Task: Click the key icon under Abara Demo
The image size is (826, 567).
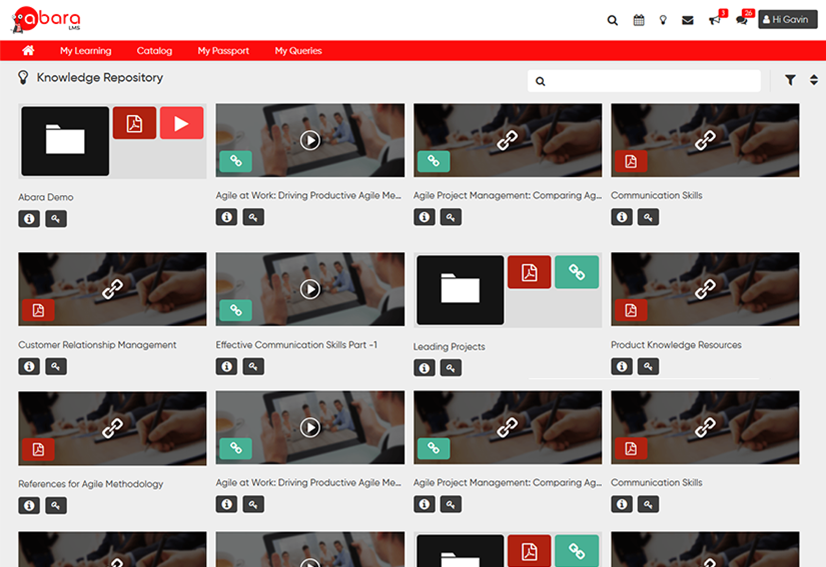Action: click(x=56, y=219)
